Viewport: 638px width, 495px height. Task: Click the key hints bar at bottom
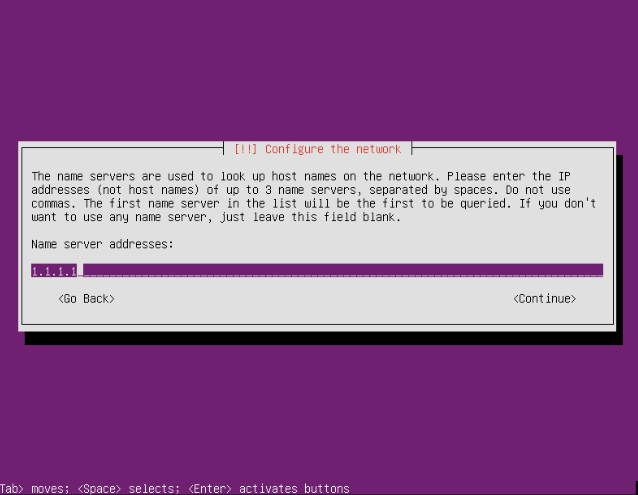click(175, 488)
